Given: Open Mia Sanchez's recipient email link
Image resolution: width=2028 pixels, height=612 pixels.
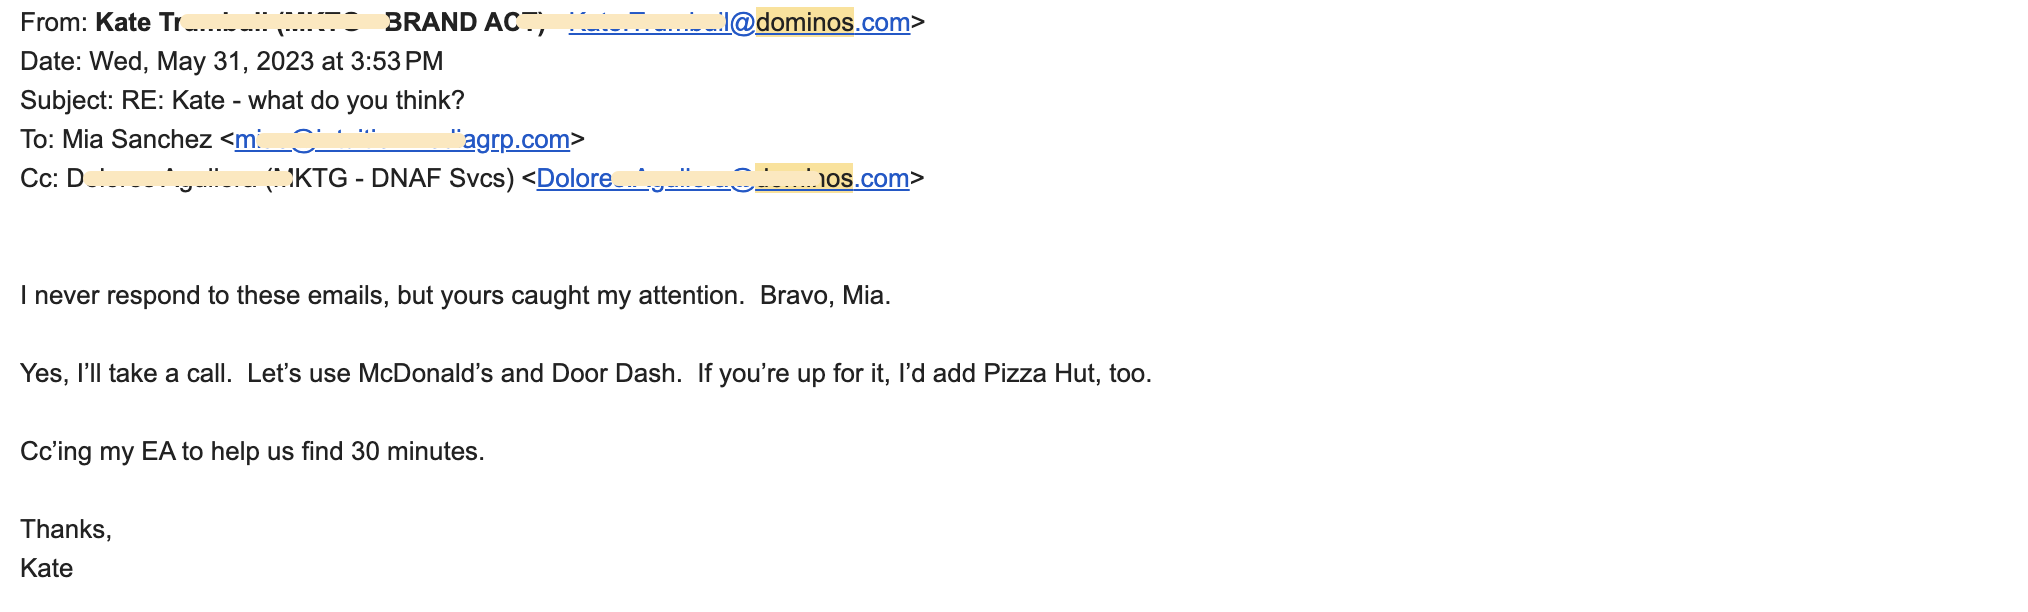Looking at the screenshot, I should (402, 139).
